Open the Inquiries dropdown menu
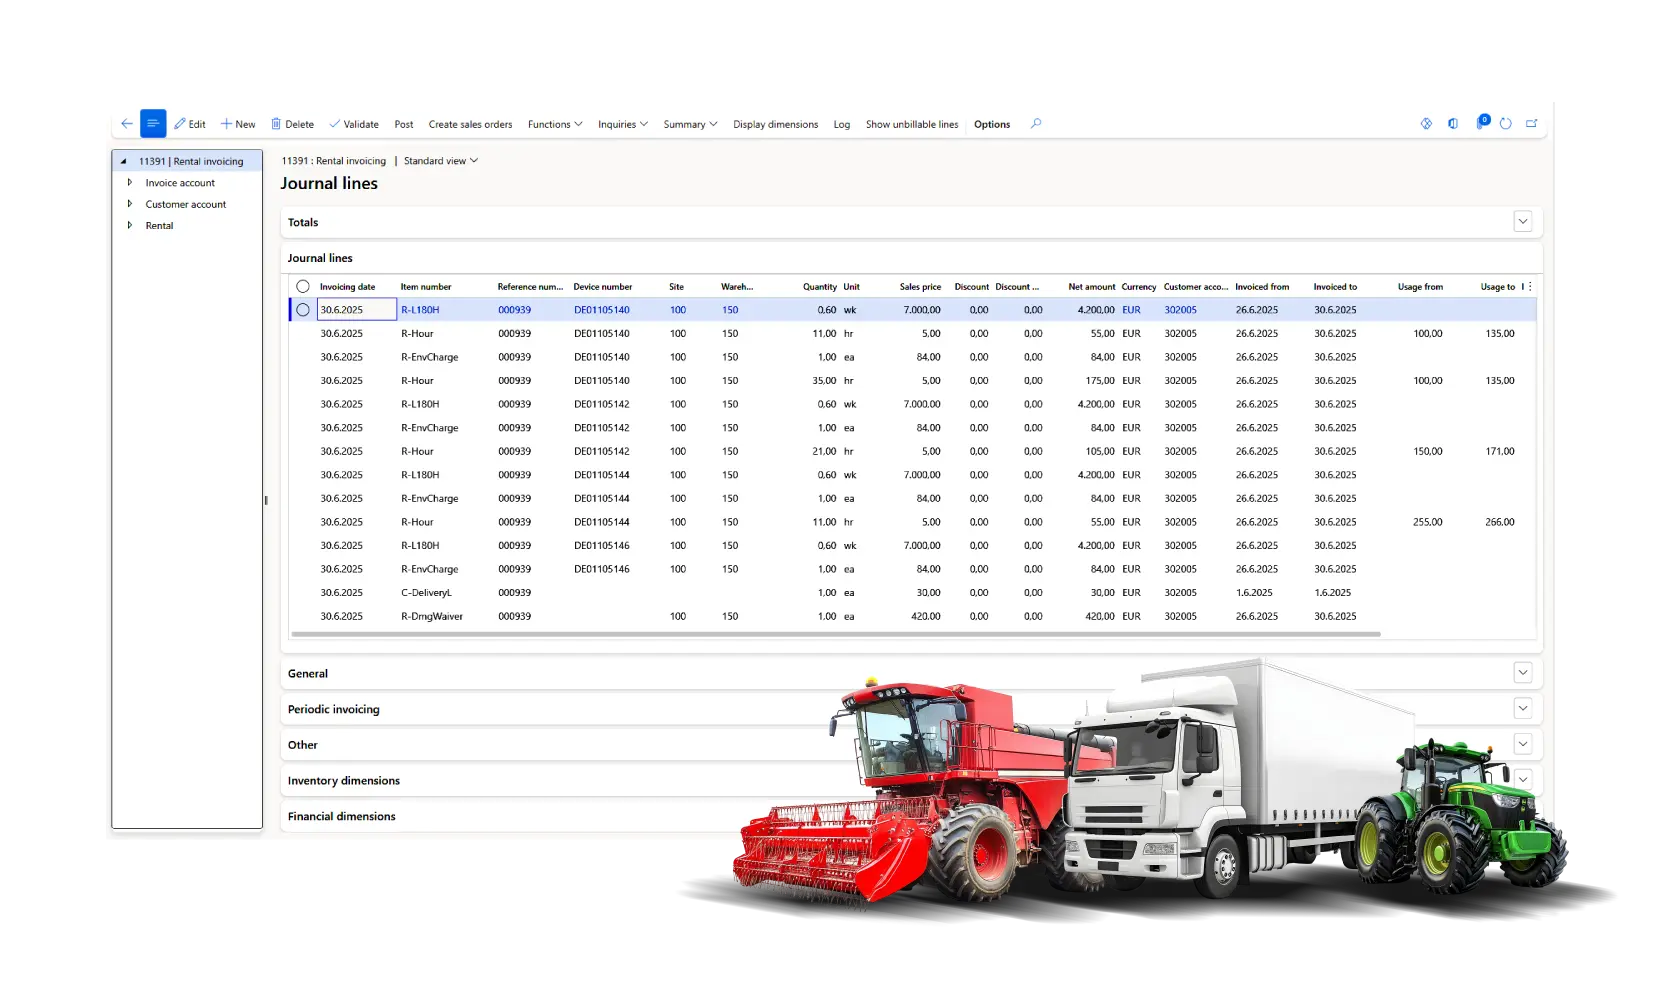 click(623, 124)
